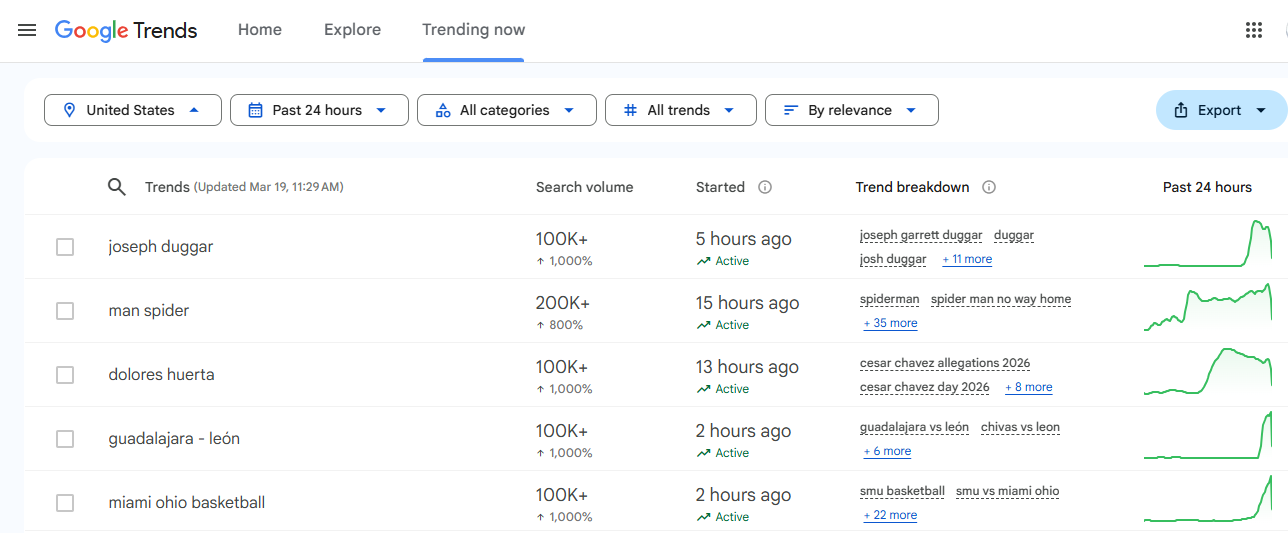This screenshot has height=533, width=1288.
Task: Open the chivas vs leon breakdown link
Action: (x=1020, y=427)
